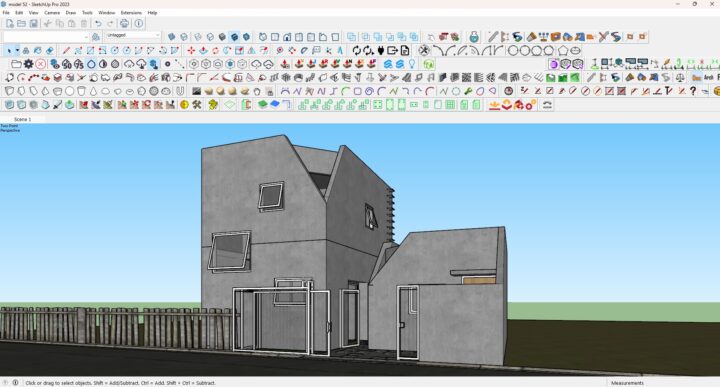This screenshot has width=720, height=387.
Task: Select the Circle tool
Action: click(114, 50)
